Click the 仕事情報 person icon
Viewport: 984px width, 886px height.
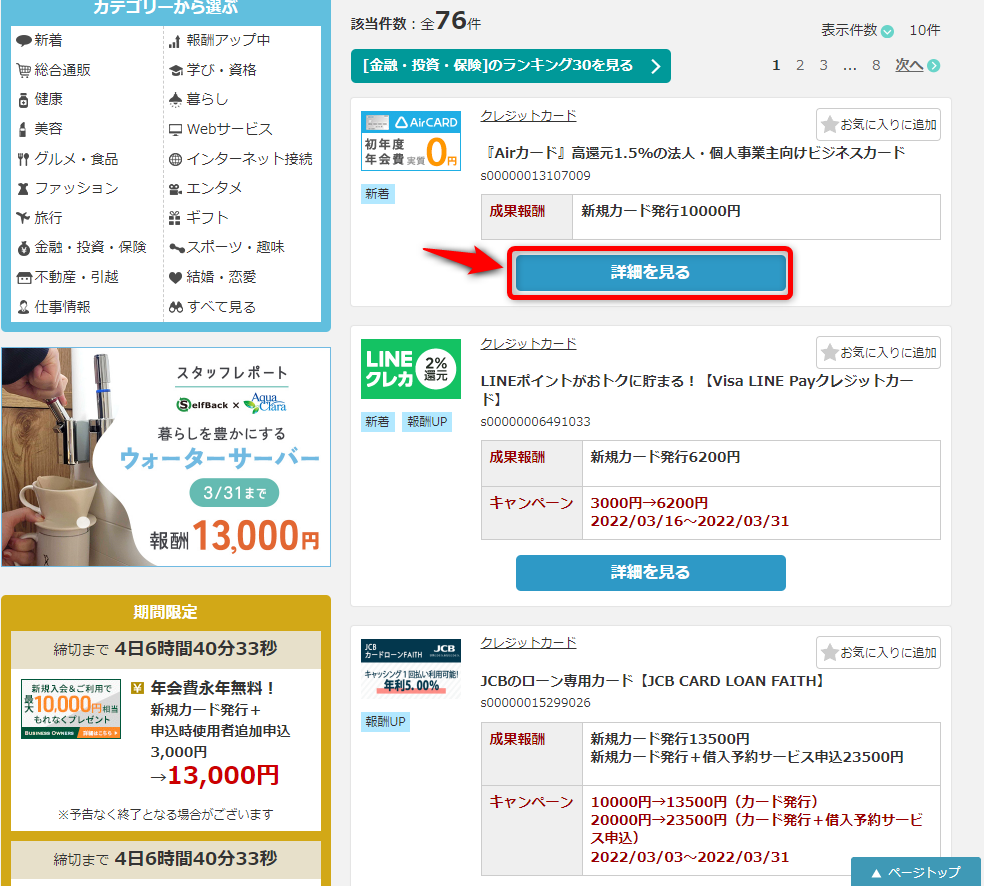[24, 307]
